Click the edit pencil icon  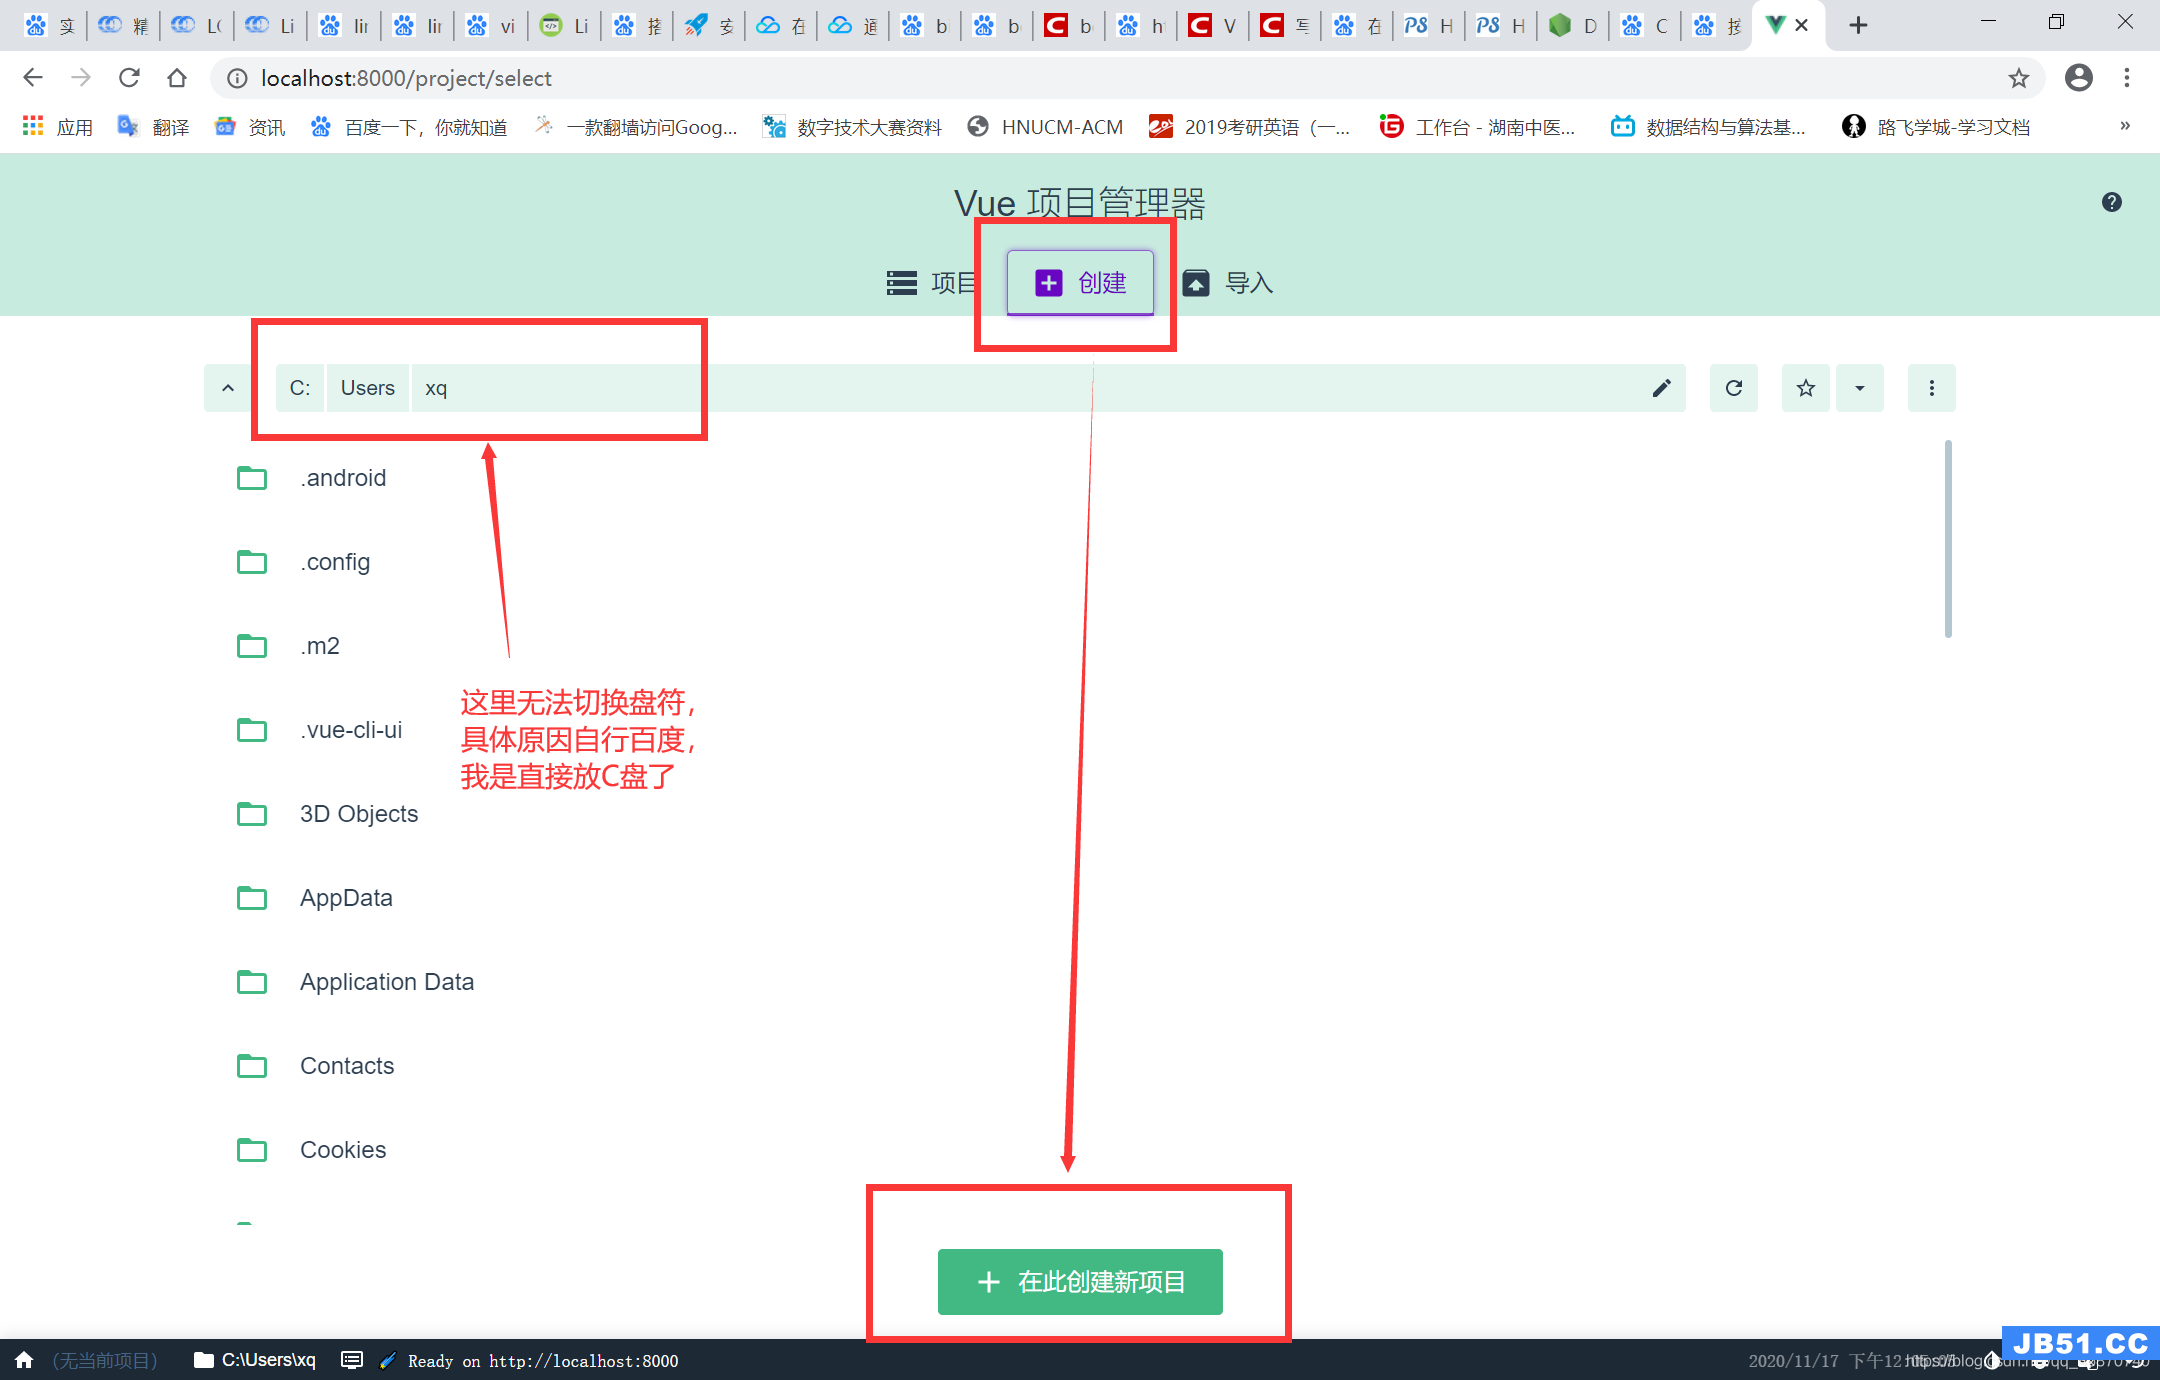tap(1661, 387)
